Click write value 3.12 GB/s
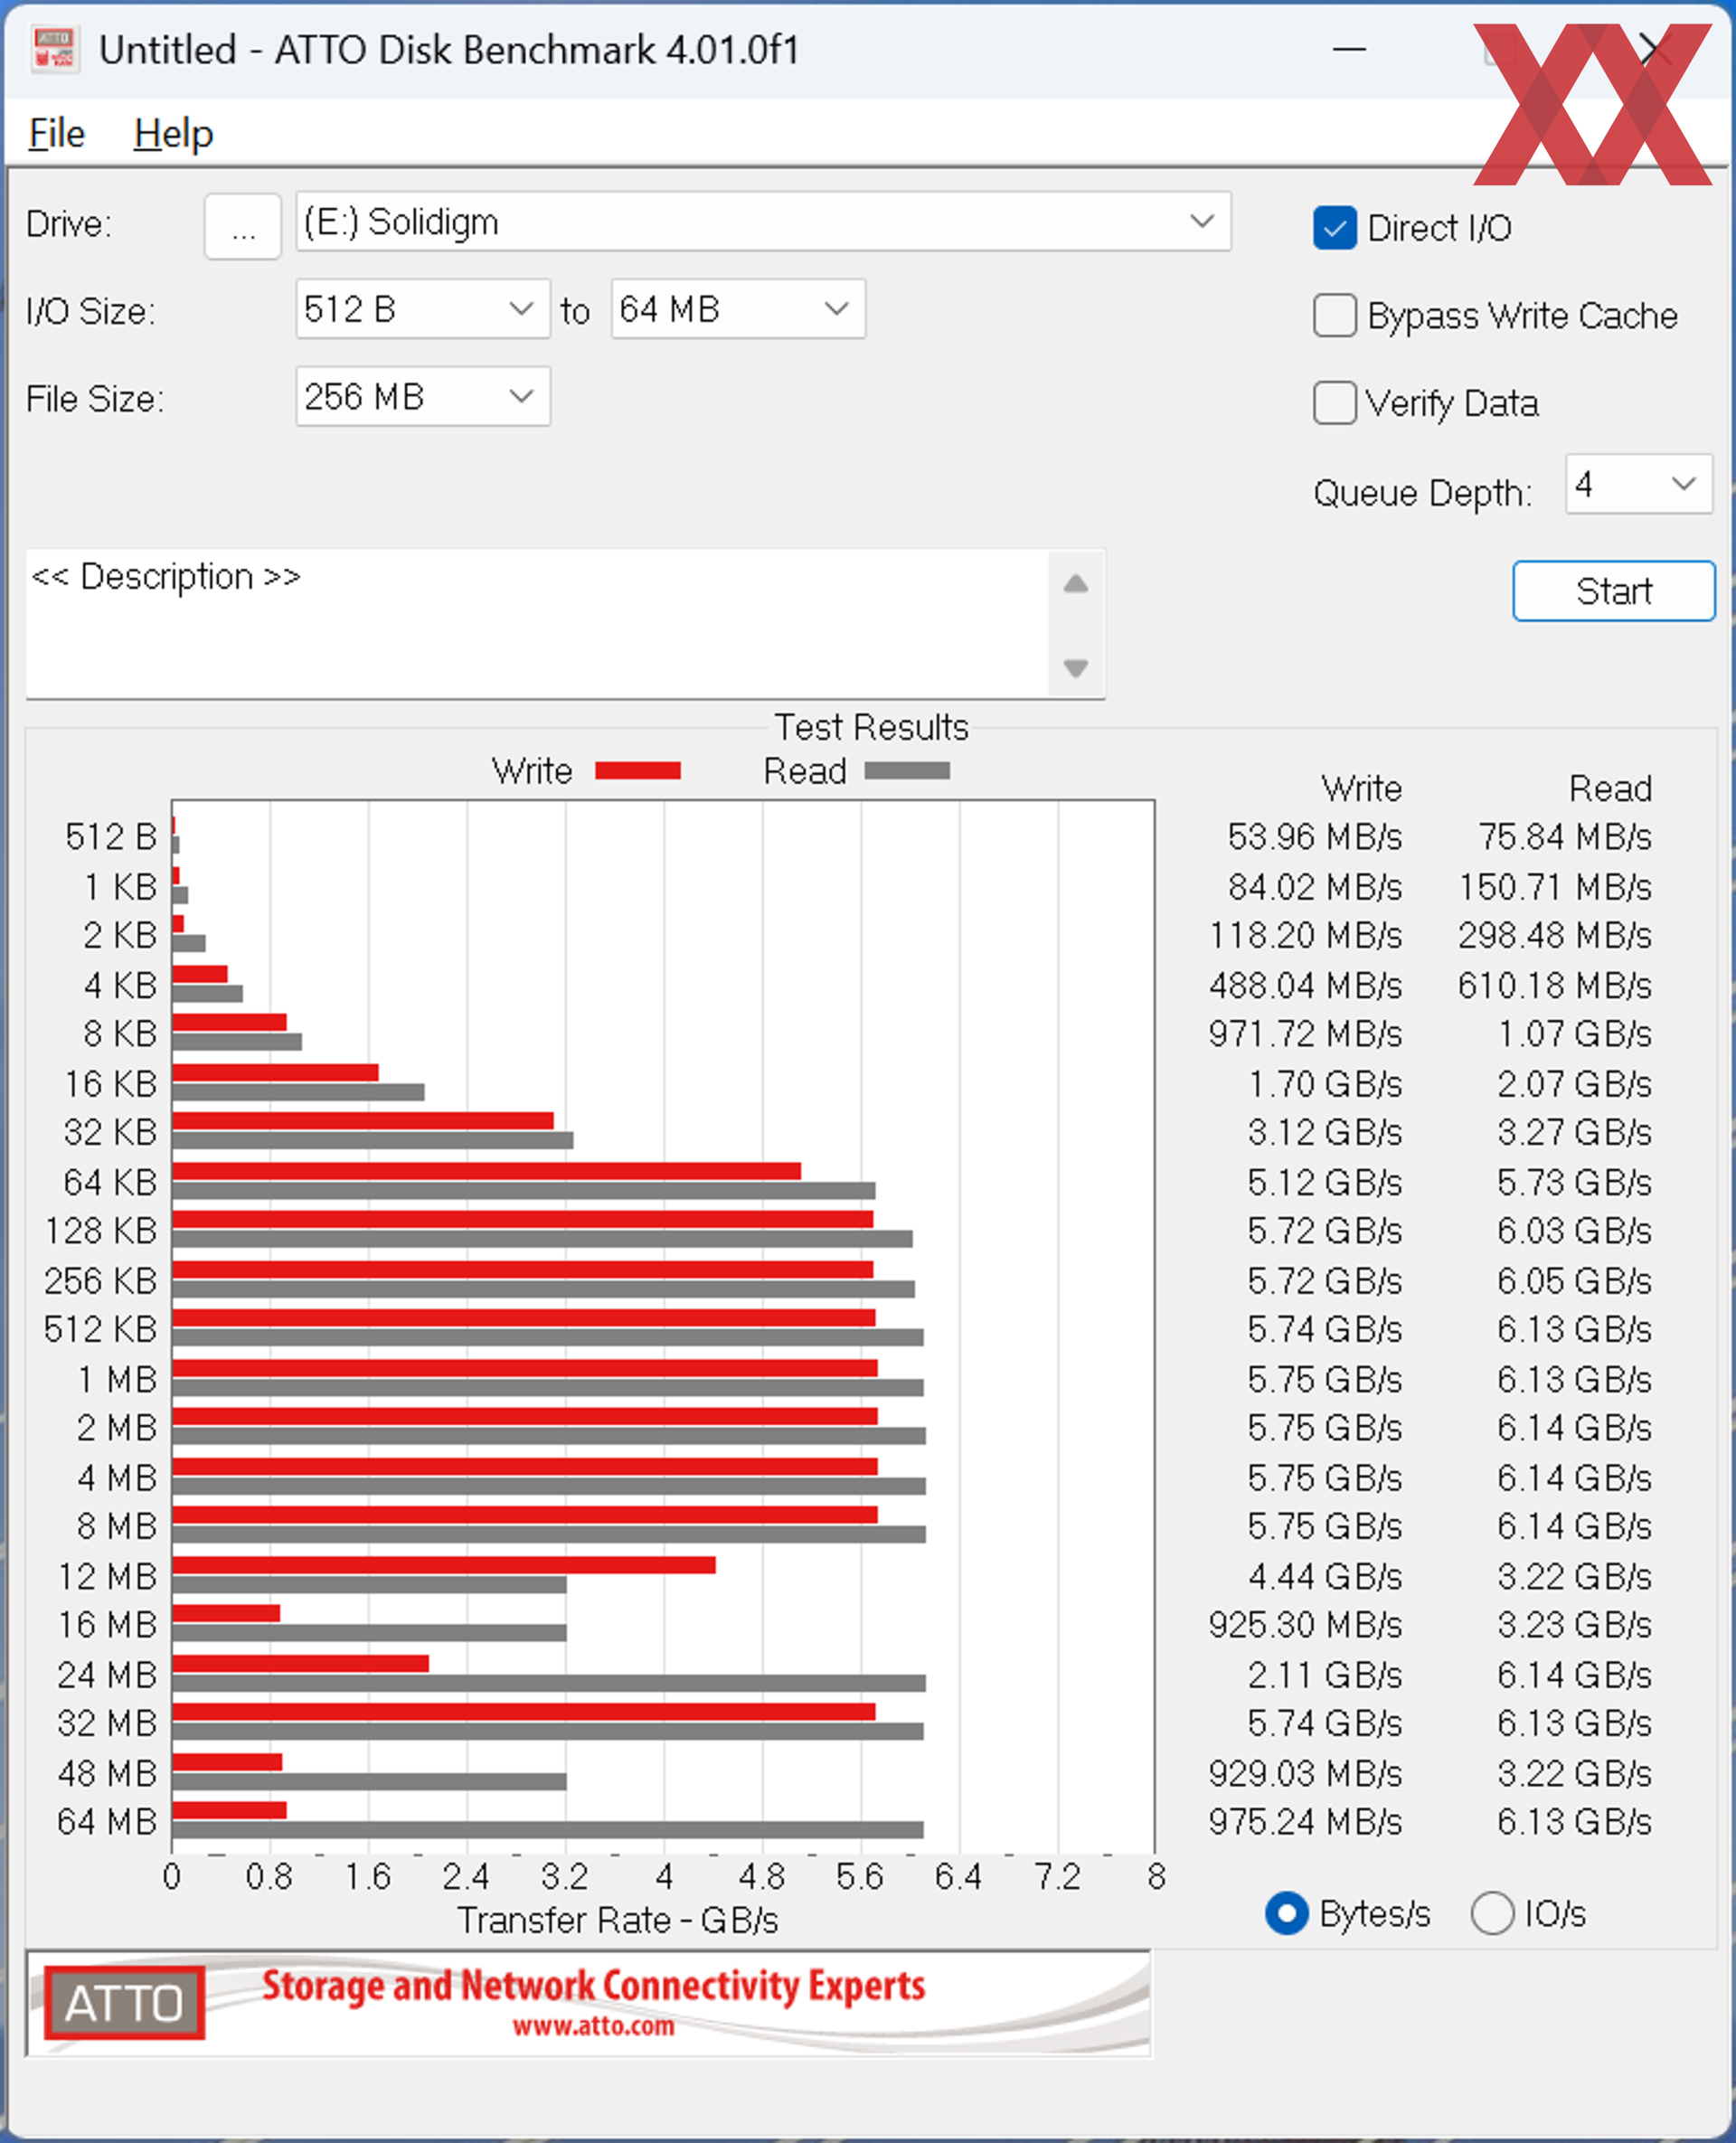The image size is (1736, 2143). (x=1324, y=1132)
